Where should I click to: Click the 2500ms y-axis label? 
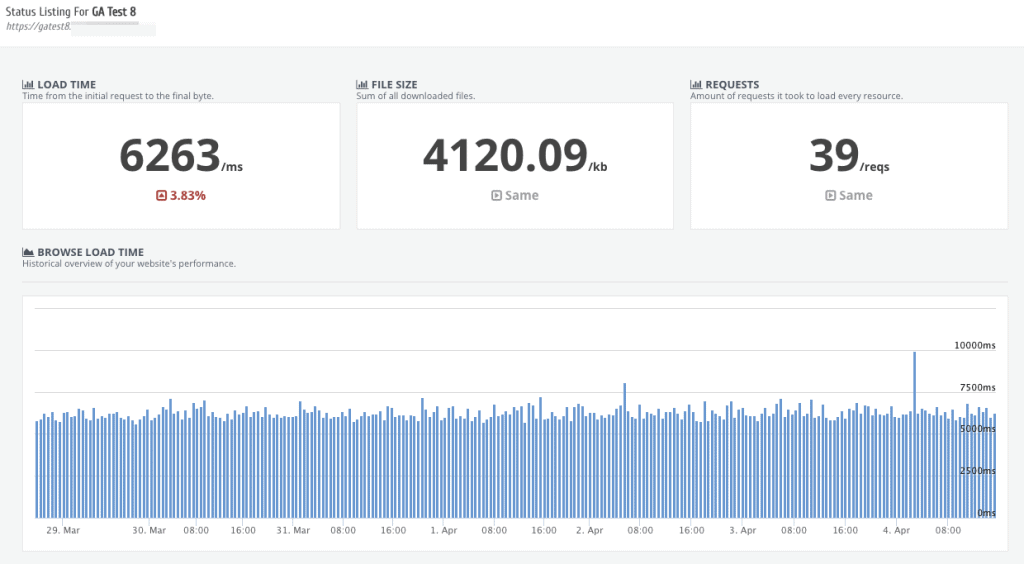[978, 471]
